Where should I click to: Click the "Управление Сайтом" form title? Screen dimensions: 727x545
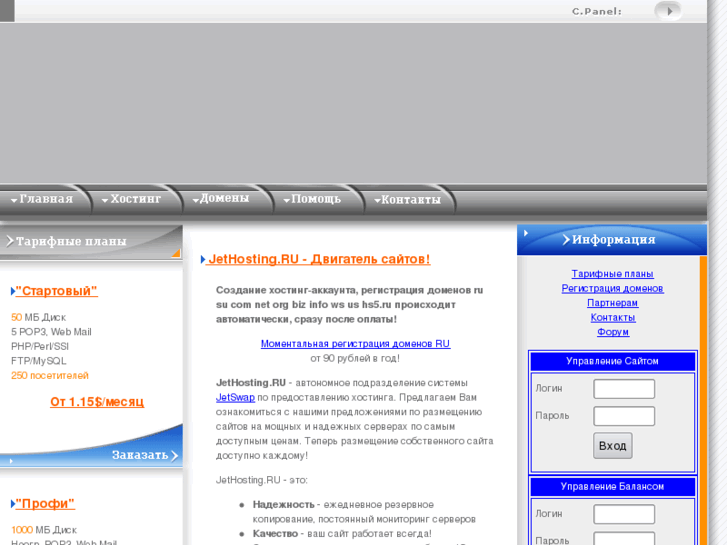point(612,361)
